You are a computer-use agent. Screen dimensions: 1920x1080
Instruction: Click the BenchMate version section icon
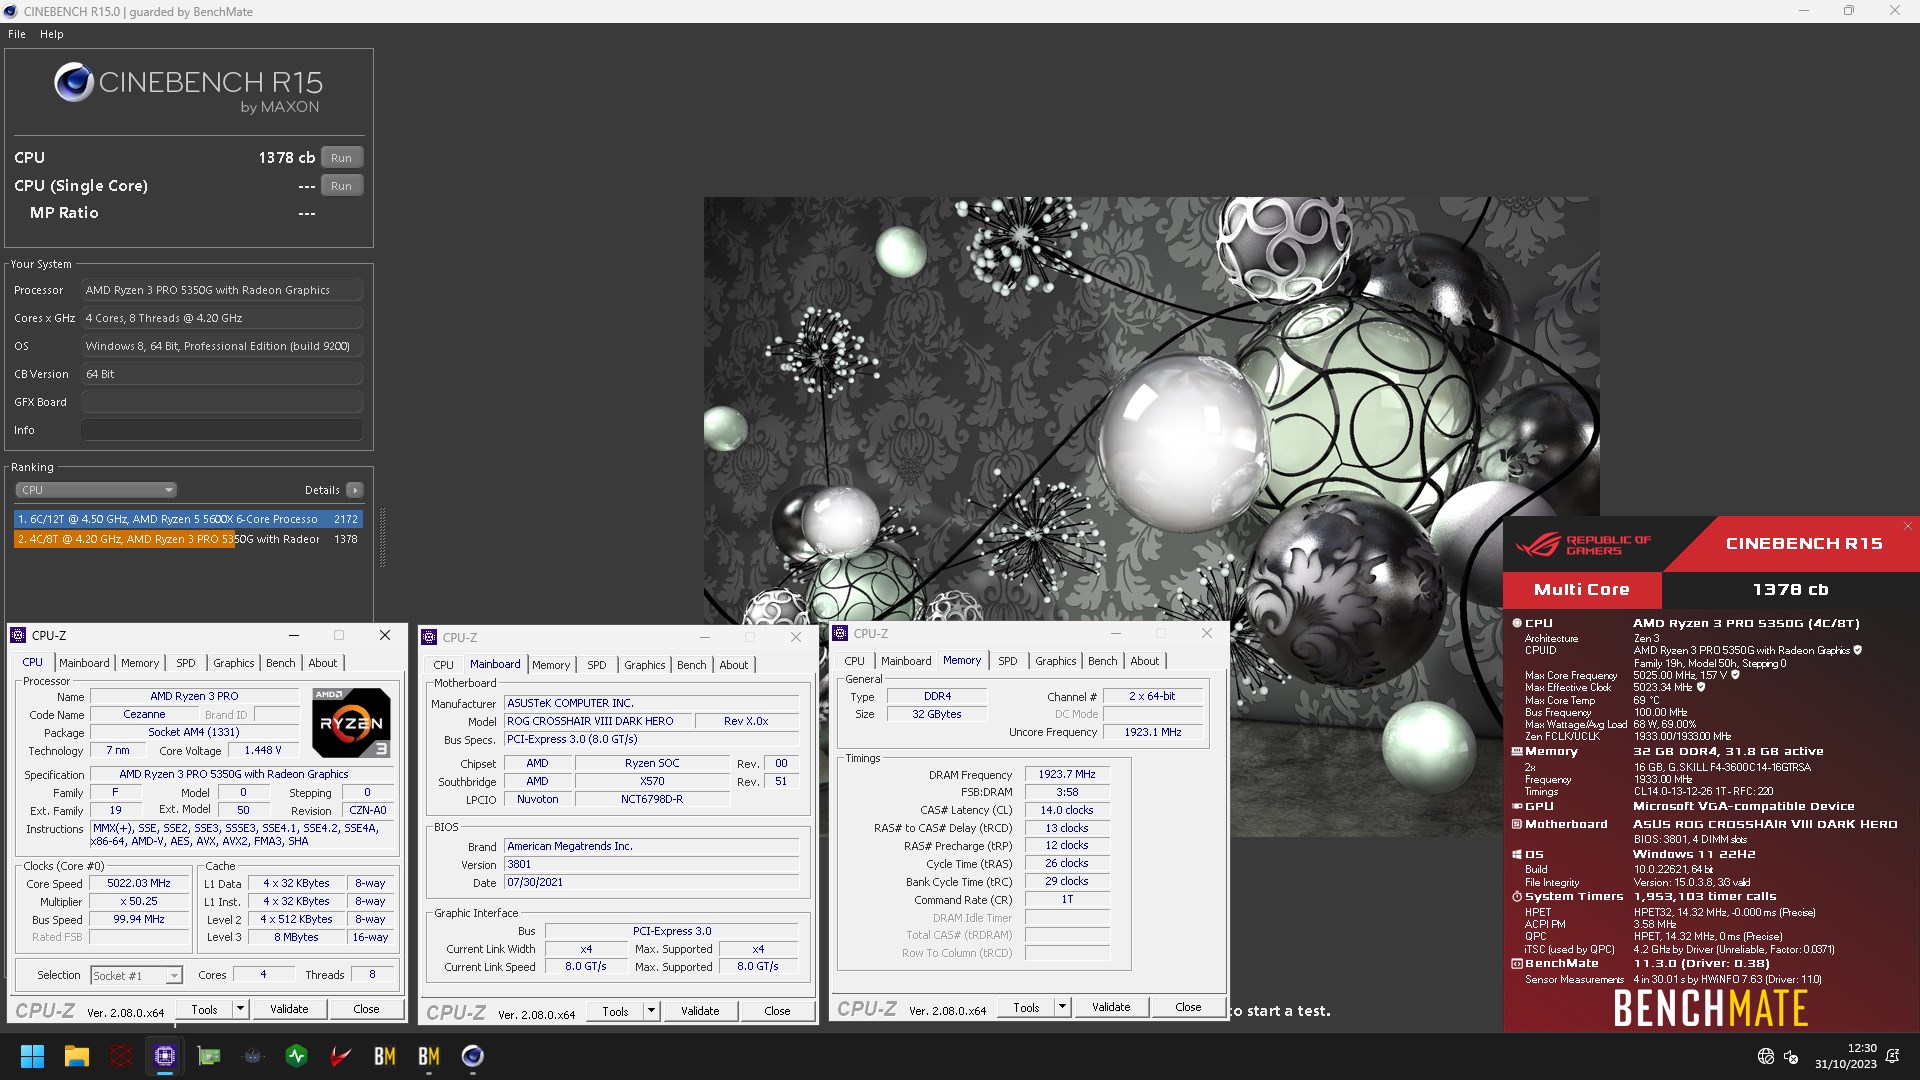1516,964
